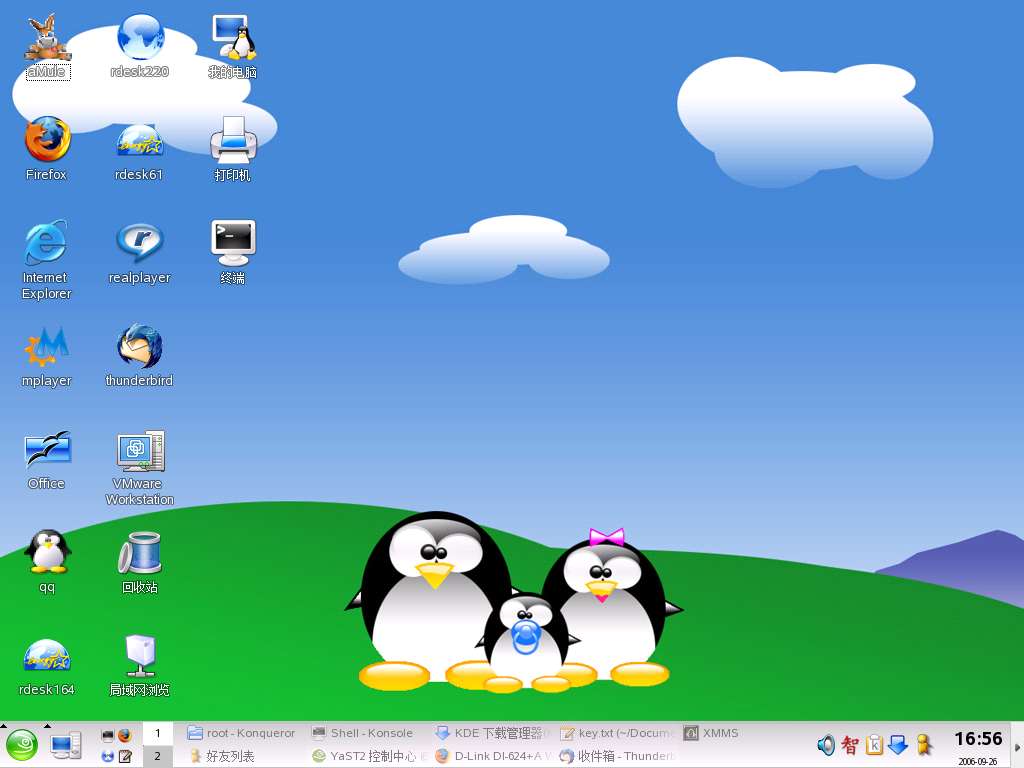Click the small Firefox quick-launch icon in panel
This screenshot has height=768, width=1024.
(125, 735)
